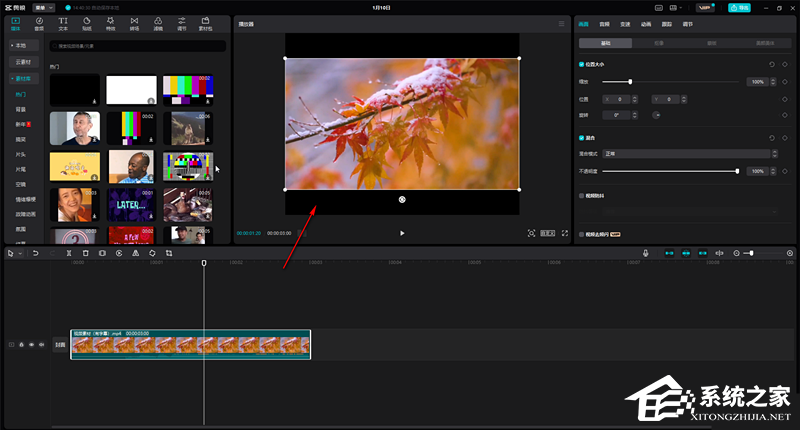This screenshot has height=430, width=800.
Task: Click the rotation angle stepper arrows
Action: tap(635, 115)
